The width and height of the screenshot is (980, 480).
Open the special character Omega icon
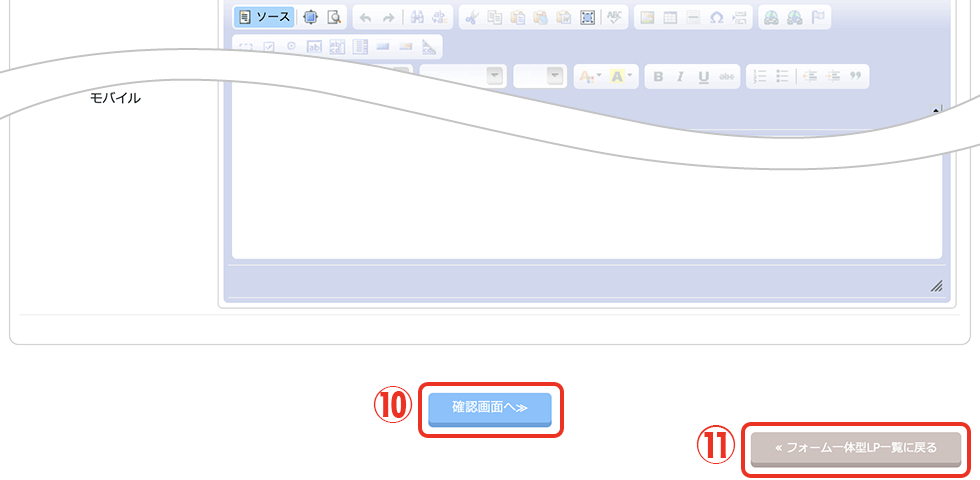(716, 18)
